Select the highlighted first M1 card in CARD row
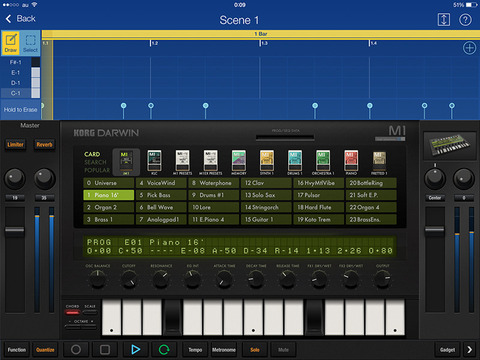Viewport: 480px width, 360px height. coord(126,162)
